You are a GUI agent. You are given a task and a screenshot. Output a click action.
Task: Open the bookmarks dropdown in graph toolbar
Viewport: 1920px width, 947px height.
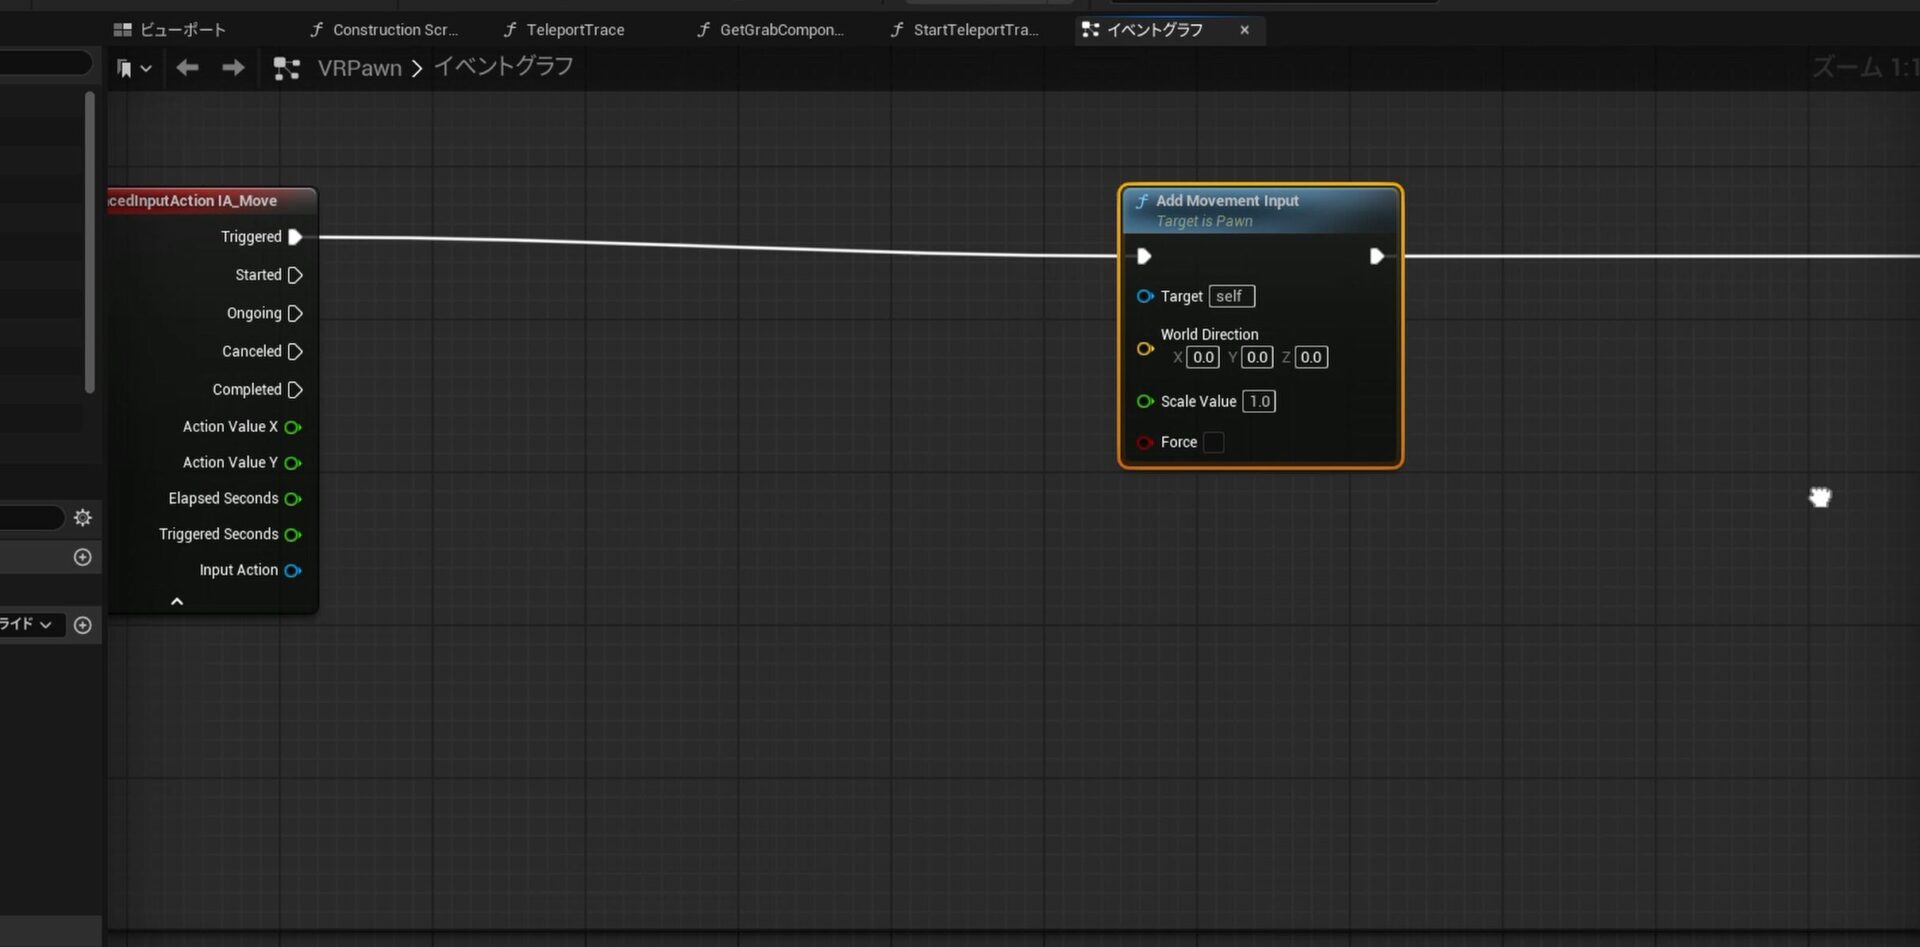coord(134,68)
